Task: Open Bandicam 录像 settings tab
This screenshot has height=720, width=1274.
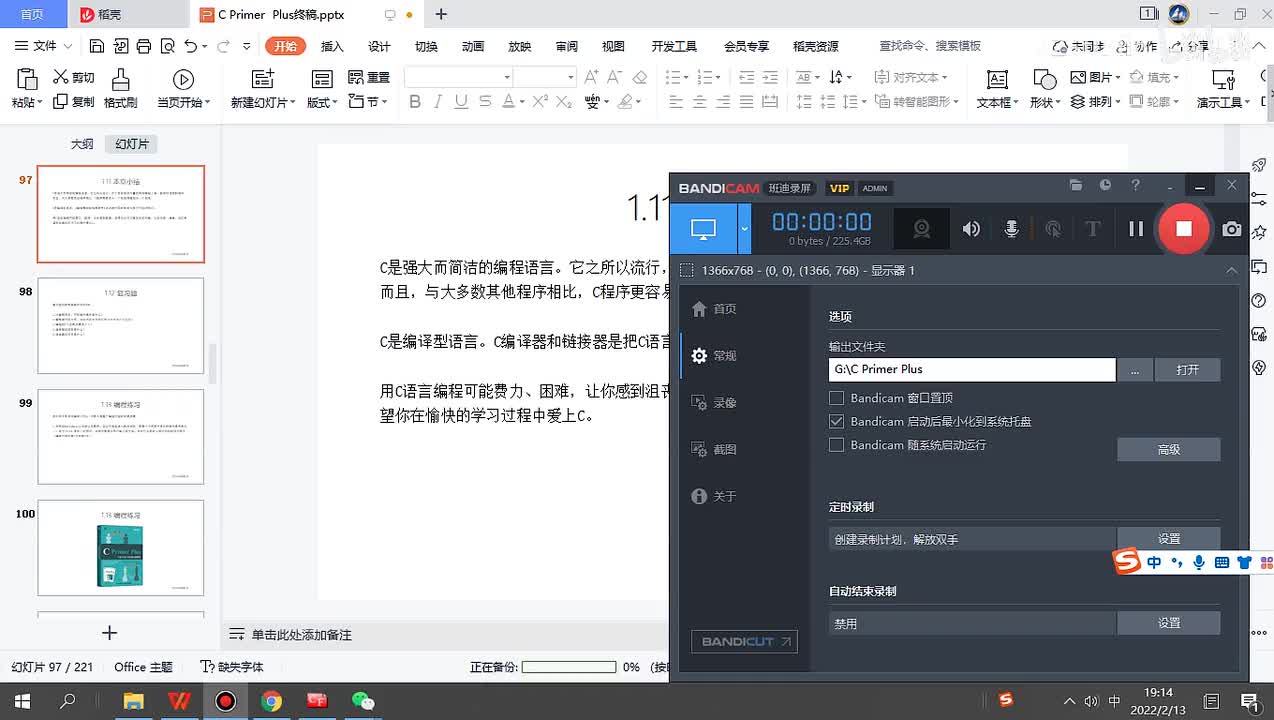Action: [715, 402]
